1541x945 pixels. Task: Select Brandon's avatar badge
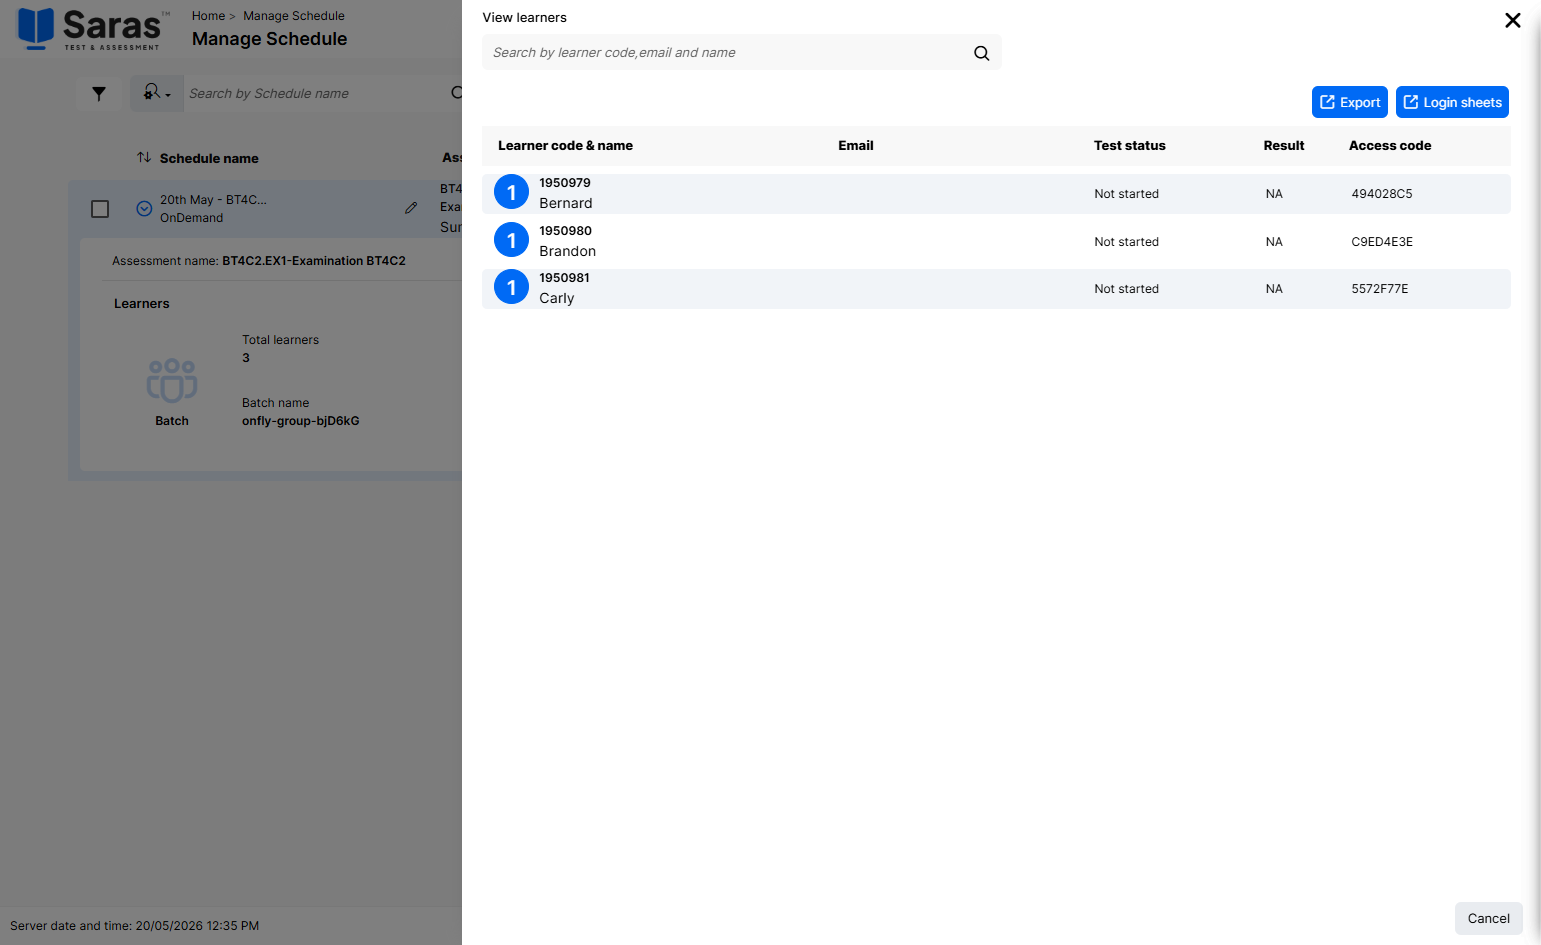511,240
